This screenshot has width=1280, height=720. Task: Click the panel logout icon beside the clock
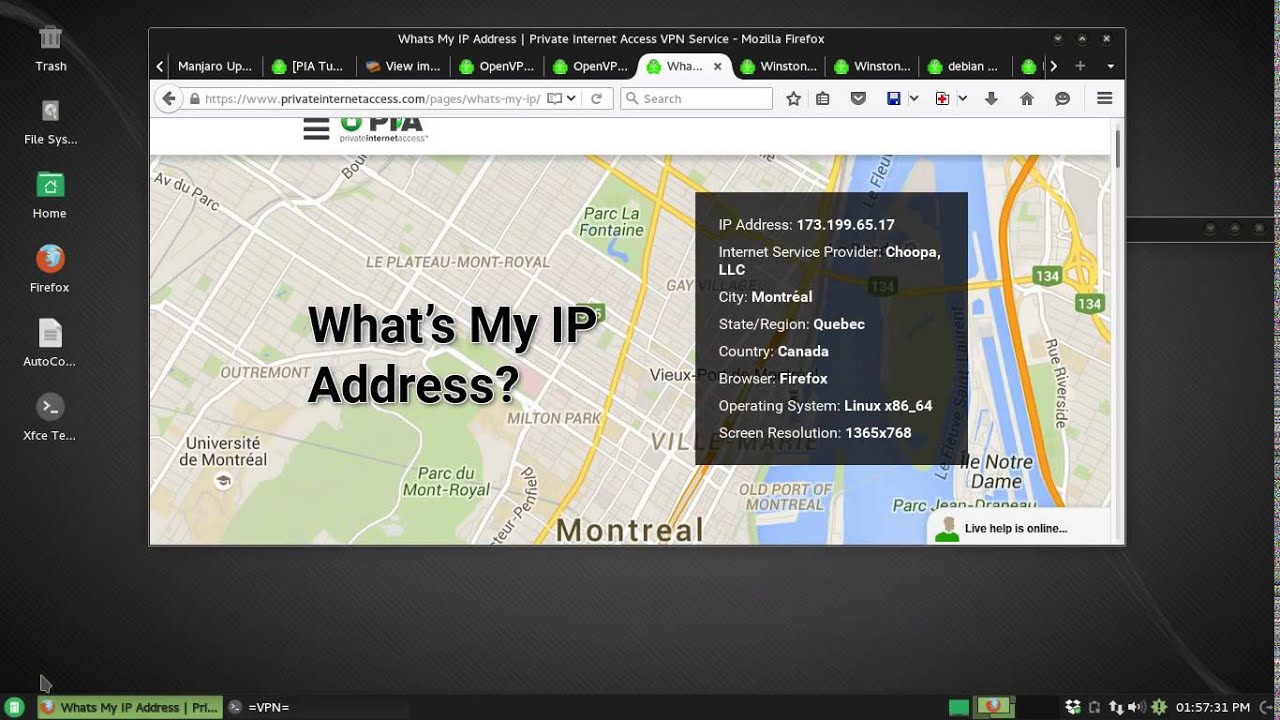tap(1266, 707)
